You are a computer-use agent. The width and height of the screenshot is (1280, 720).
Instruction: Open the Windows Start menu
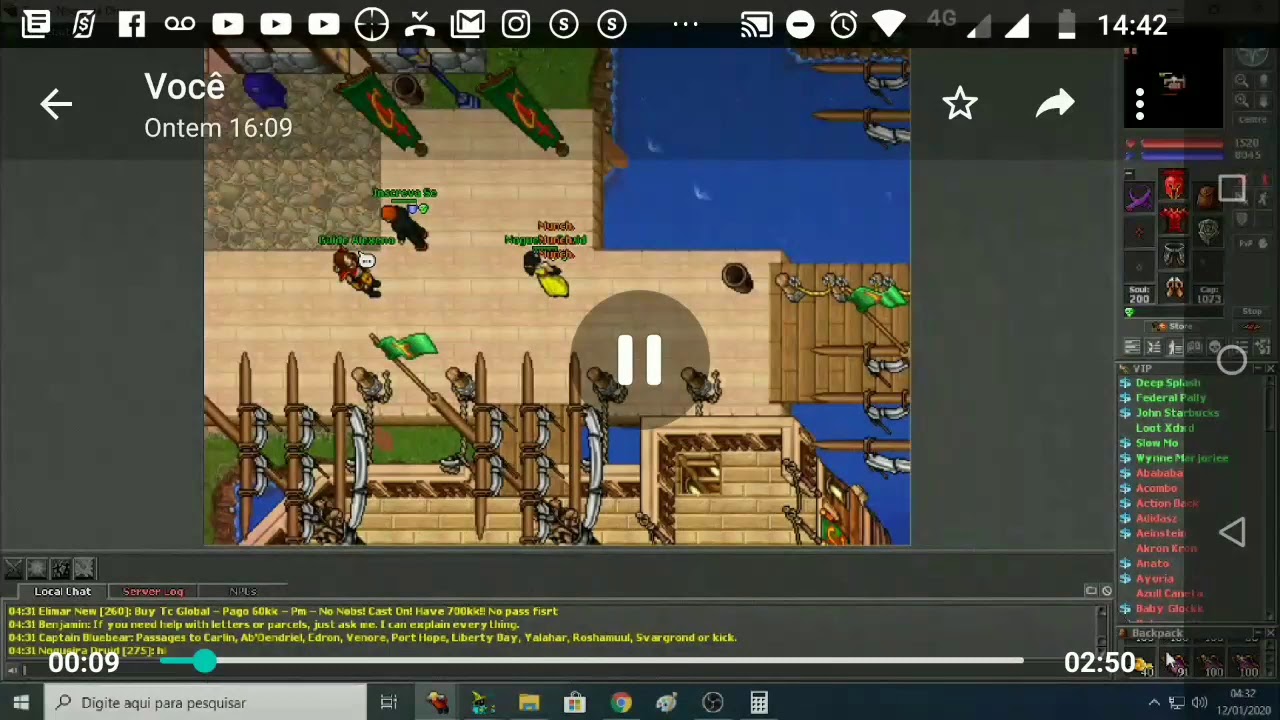[x=21, y=703]
